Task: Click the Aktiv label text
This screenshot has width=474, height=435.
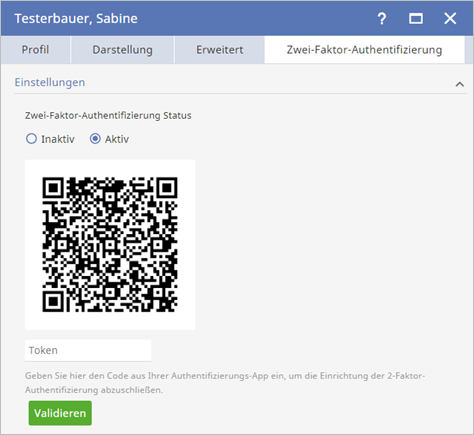Action: click(x=117, y=139)
